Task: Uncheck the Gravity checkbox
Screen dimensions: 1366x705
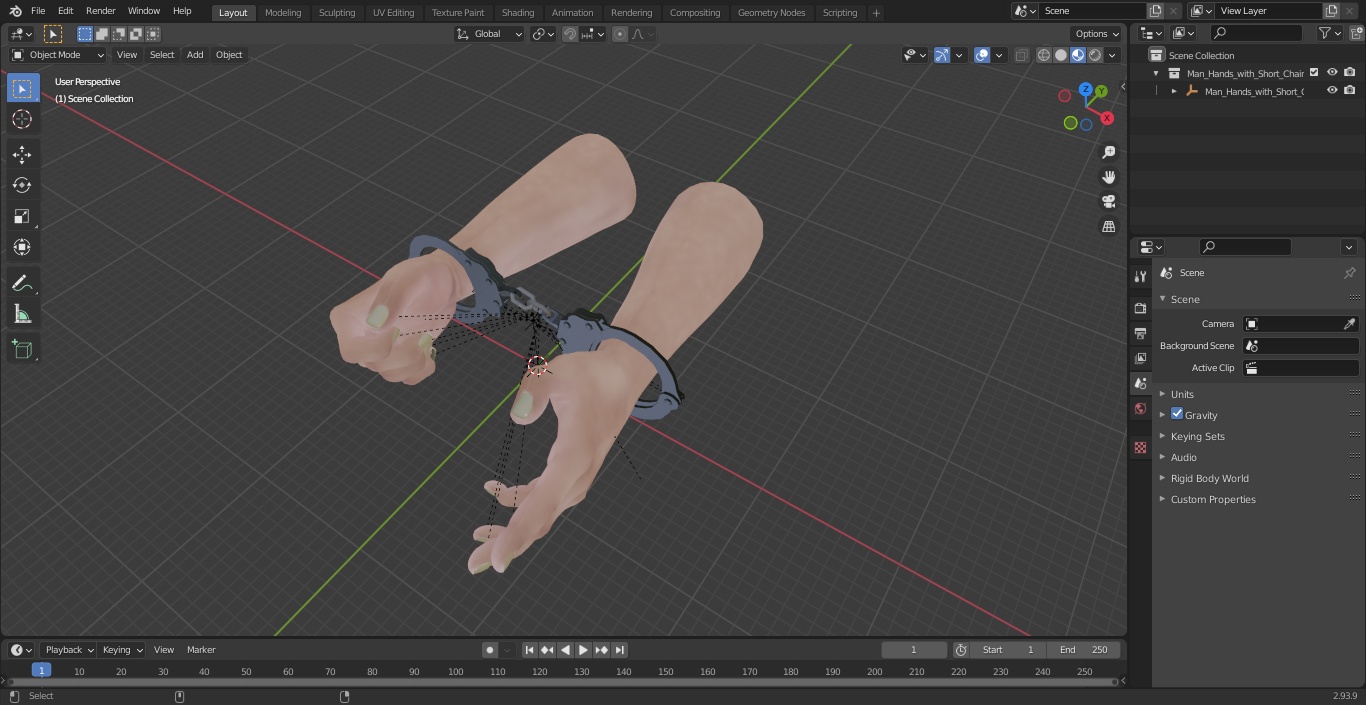Action: pos(1177,414)
